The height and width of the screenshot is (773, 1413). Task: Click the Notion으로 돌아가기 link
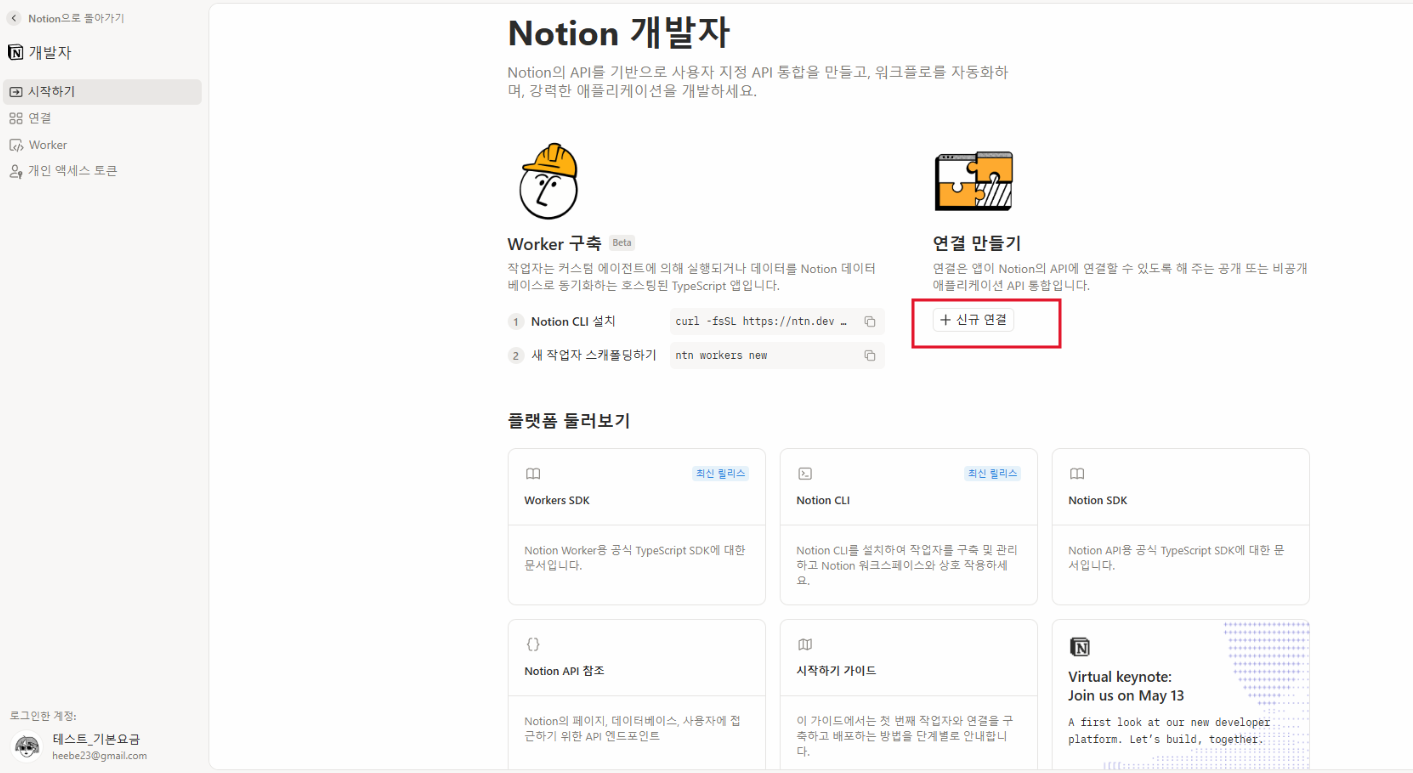click(76, 18)
